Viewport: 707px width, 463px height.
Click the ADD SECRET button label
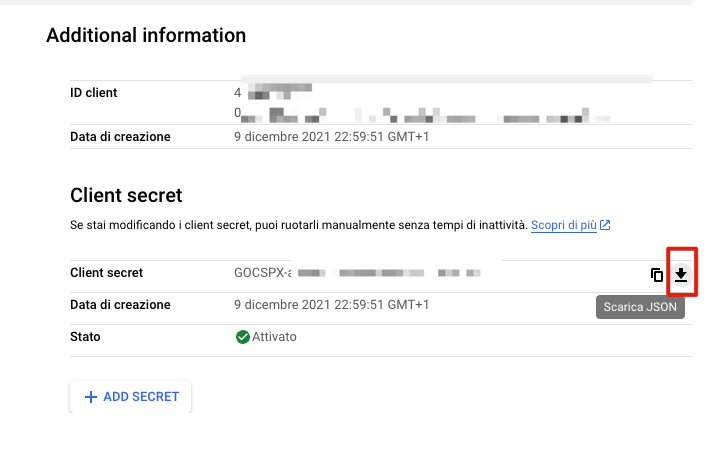141,397
